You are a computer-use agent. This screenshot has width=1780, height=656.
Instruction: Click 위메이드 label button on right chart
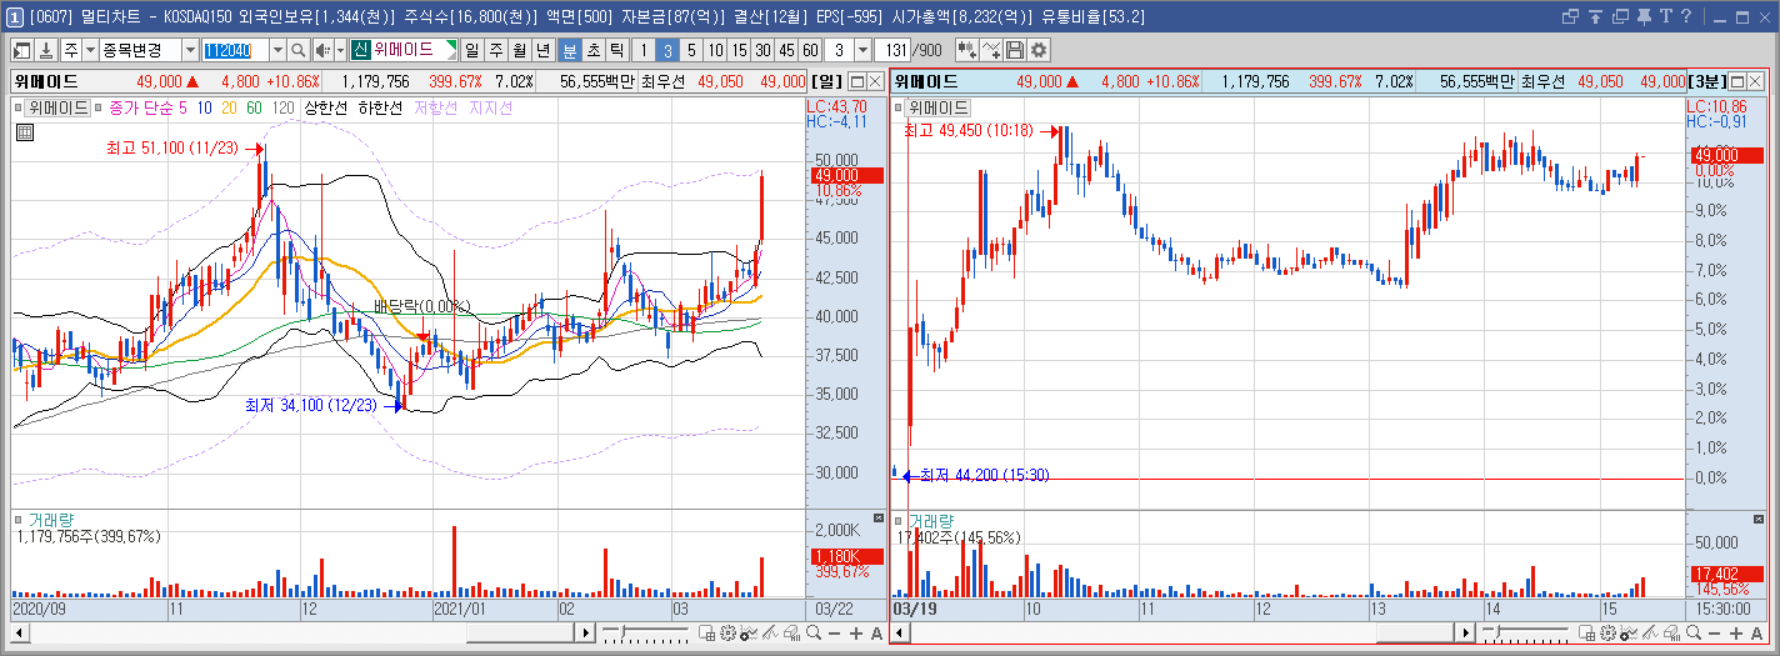tap(939, 107)
